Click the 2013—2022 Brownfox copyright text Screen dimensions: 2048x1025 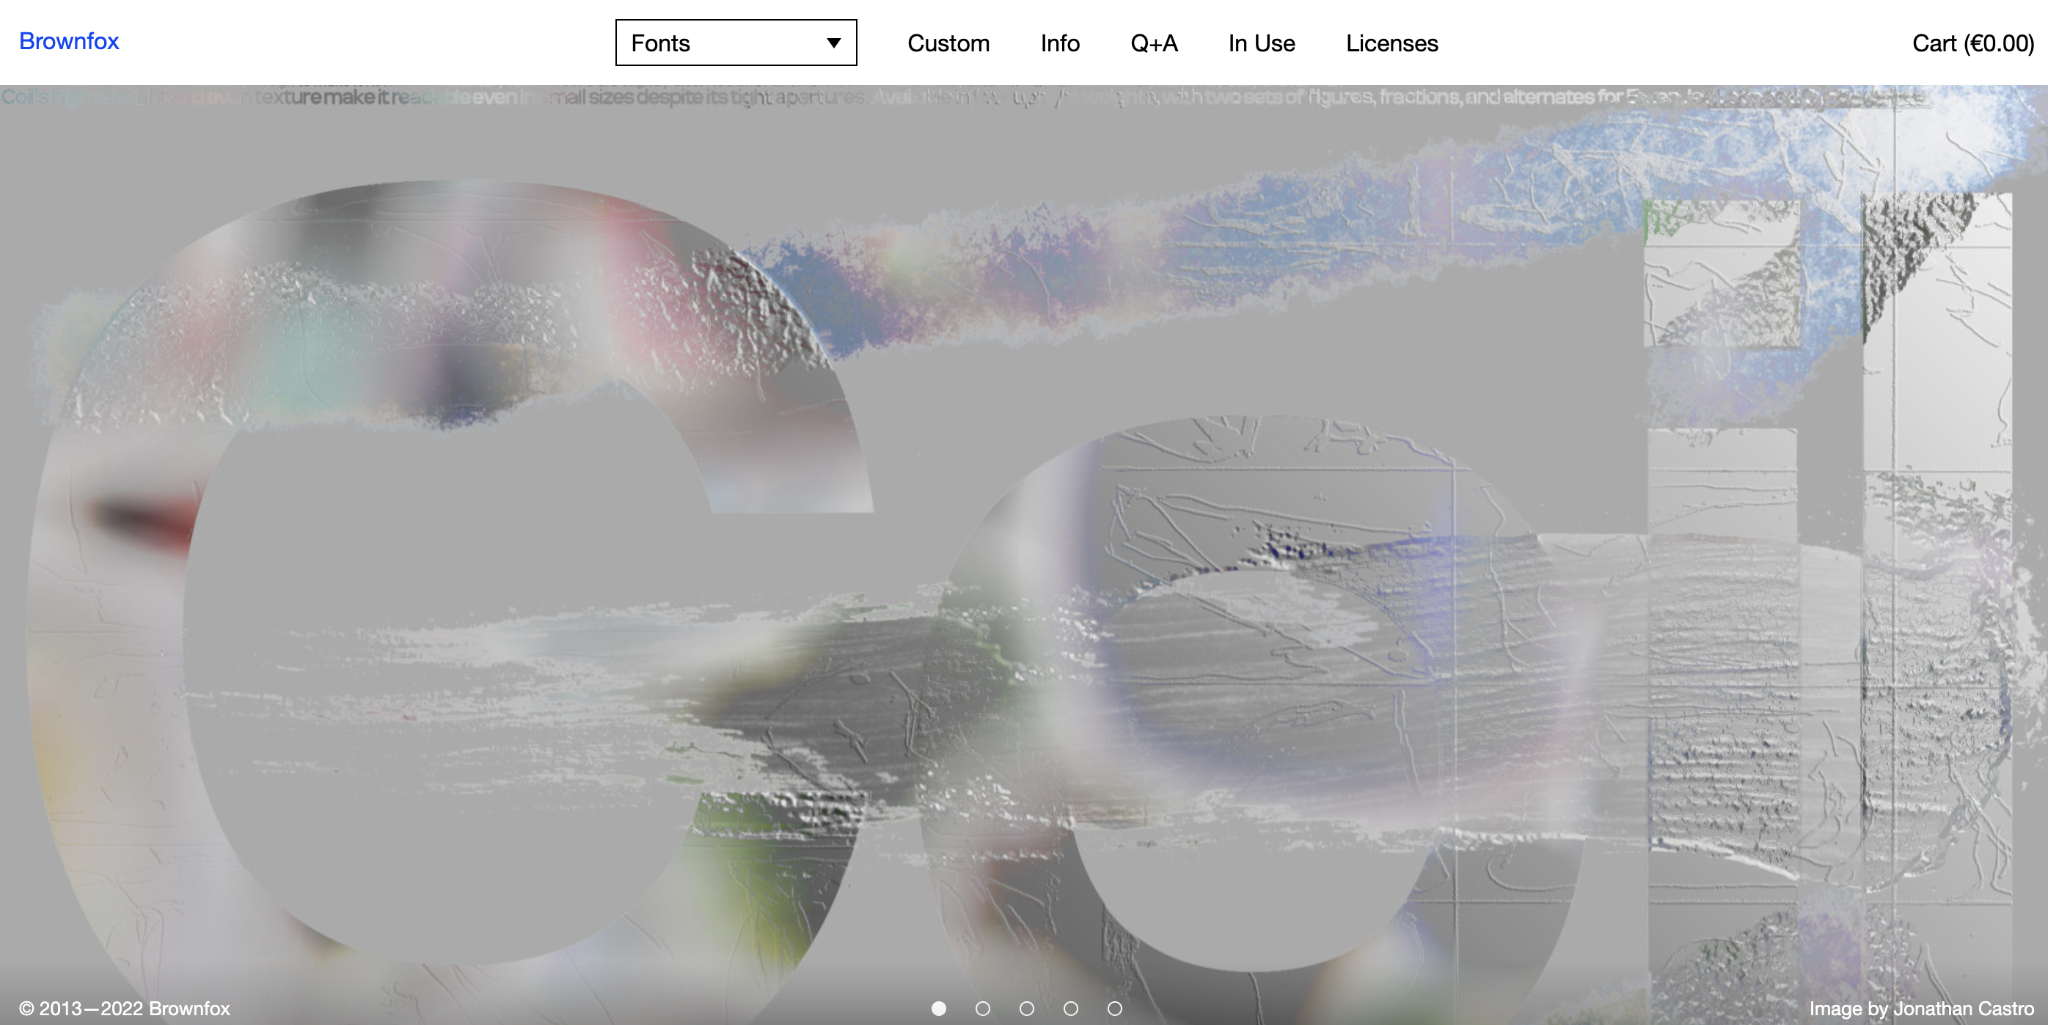(x=125, y=1008)
